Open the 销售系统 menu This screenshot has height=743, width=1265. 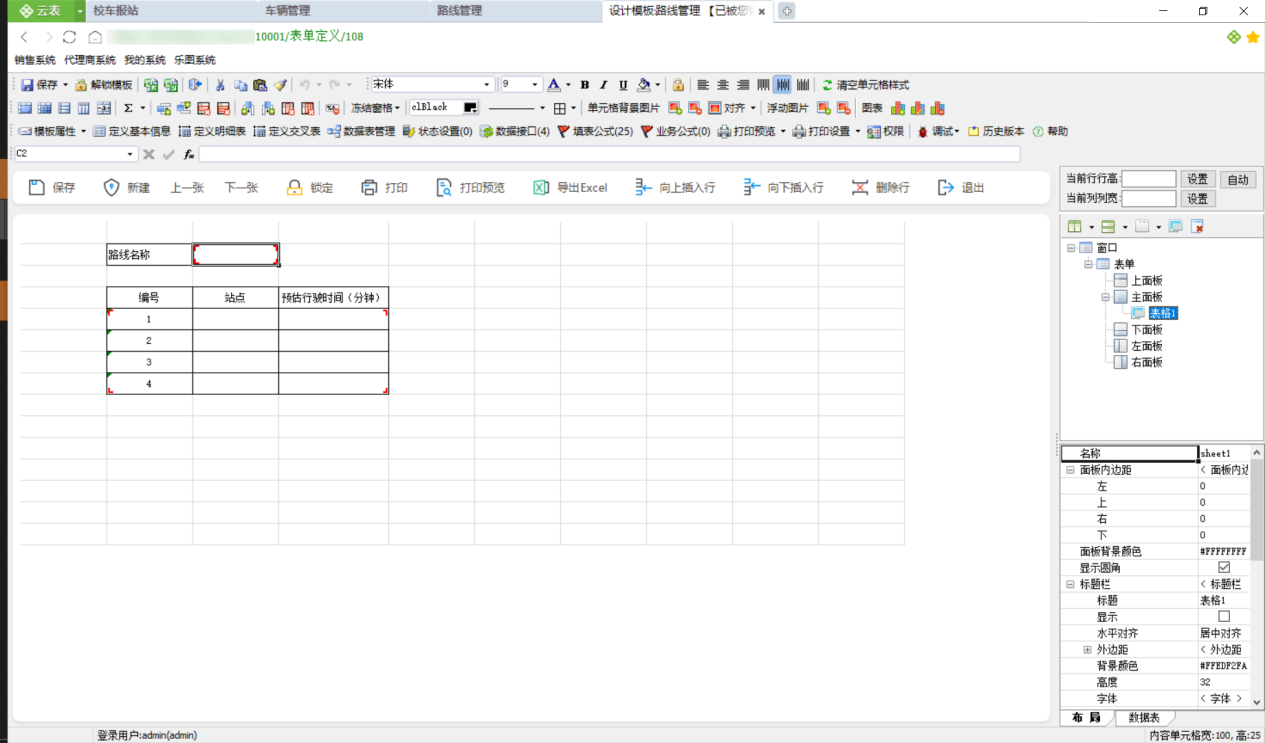pyautogui.click(x=35, y=60)
